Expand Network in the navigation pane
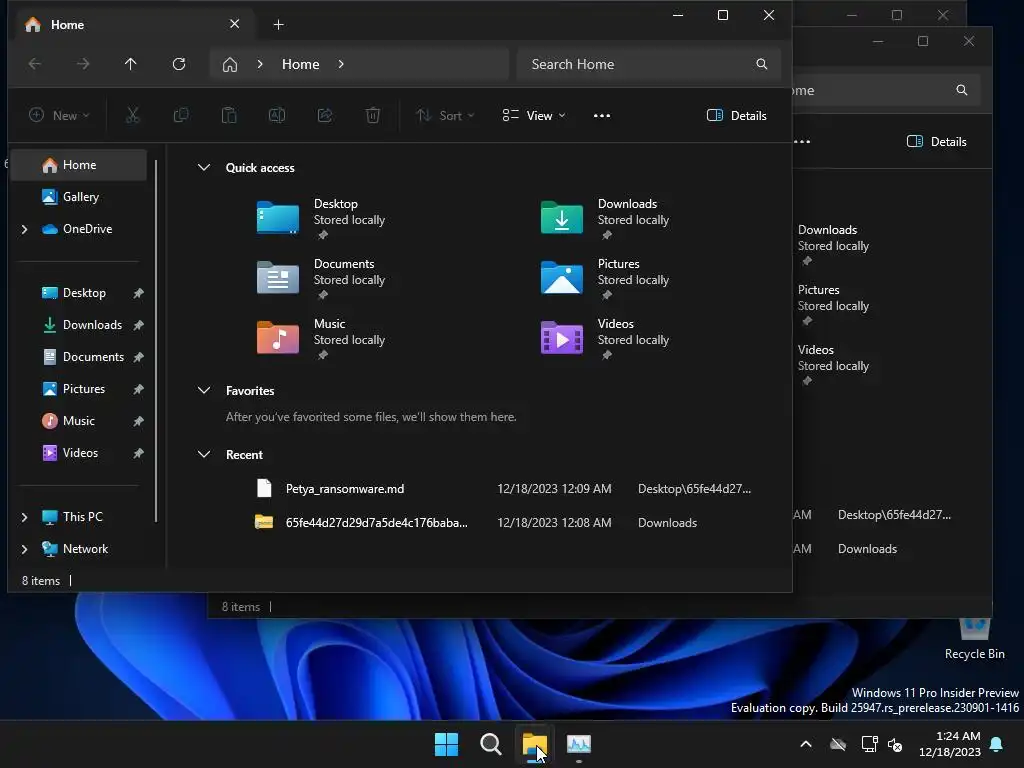 pos(25,549)
